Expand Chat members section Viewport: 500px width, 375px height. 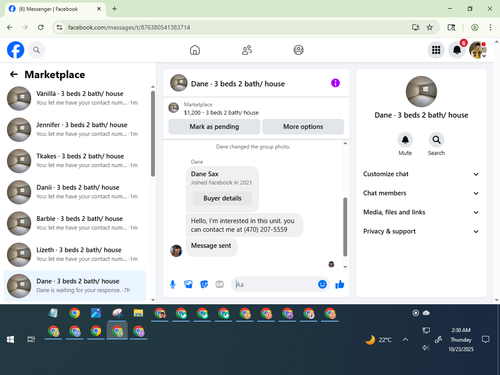421,193
